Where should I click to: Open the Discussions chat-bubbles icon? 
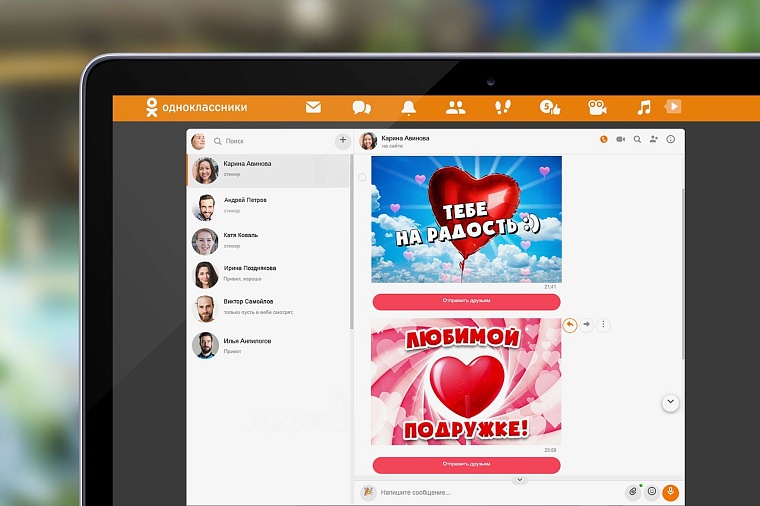click(x=361, y=108)
